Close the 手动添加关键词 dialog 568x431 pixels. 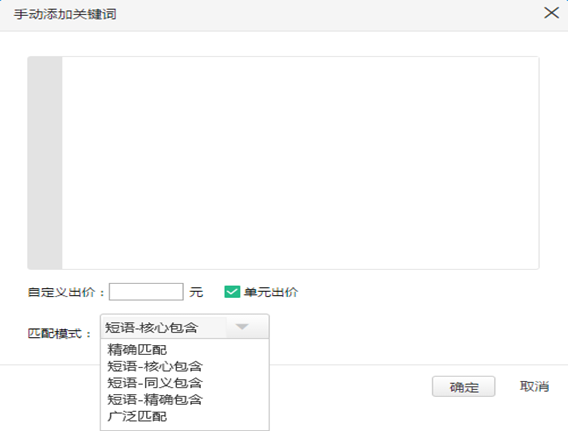click(551, 13)
